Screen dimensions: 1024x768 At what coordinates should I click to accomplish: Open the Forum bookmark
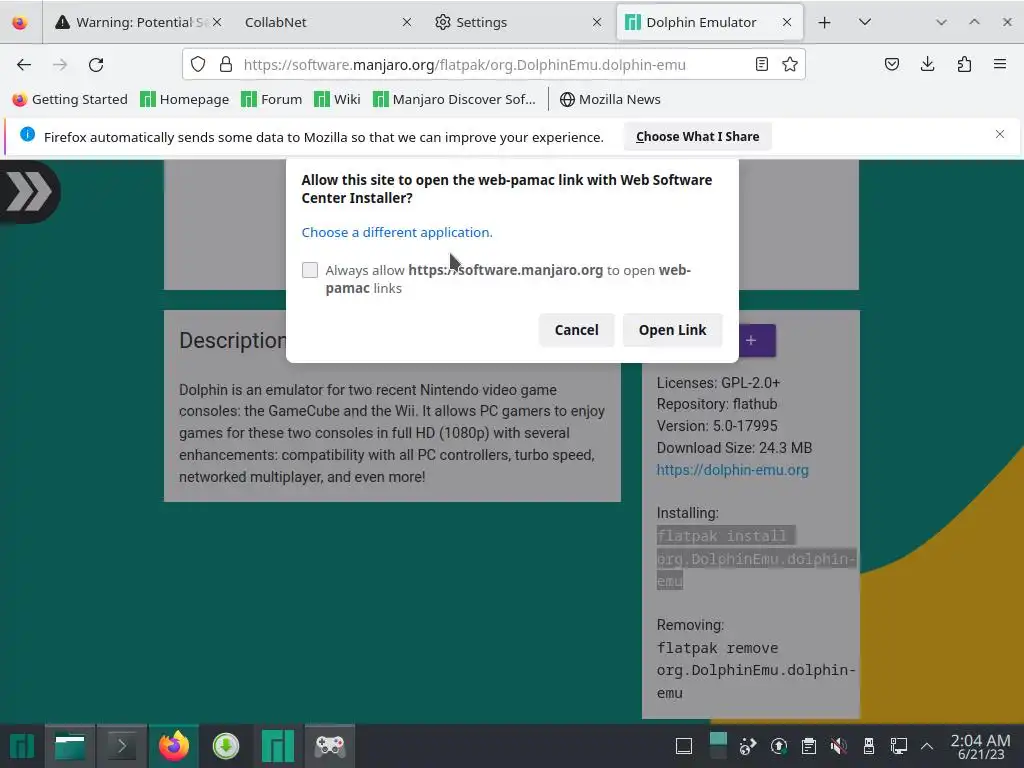(272, 99)
